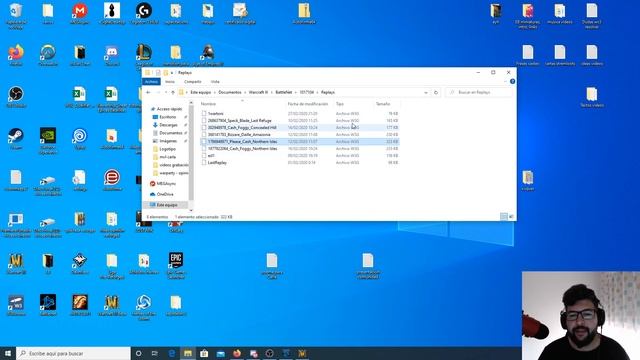
Task: Switch to Warcraft III on the taskbar
Action: coord(302,353)
